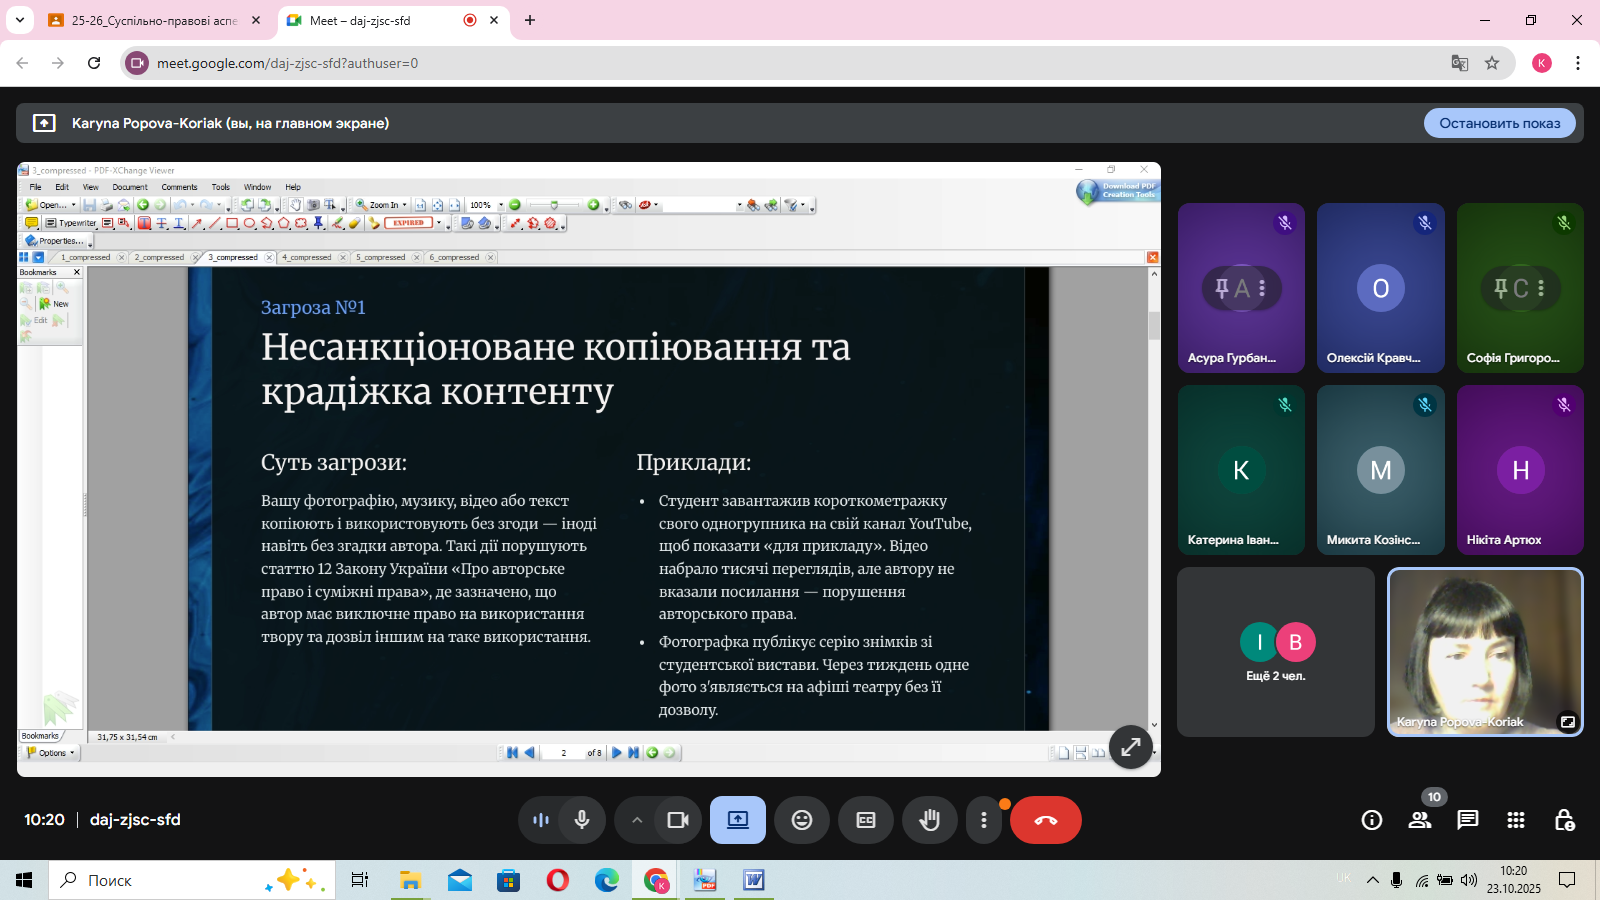
Task: Raise hand in the meeting
Action: pyautogui.click(x=930, y=820)
